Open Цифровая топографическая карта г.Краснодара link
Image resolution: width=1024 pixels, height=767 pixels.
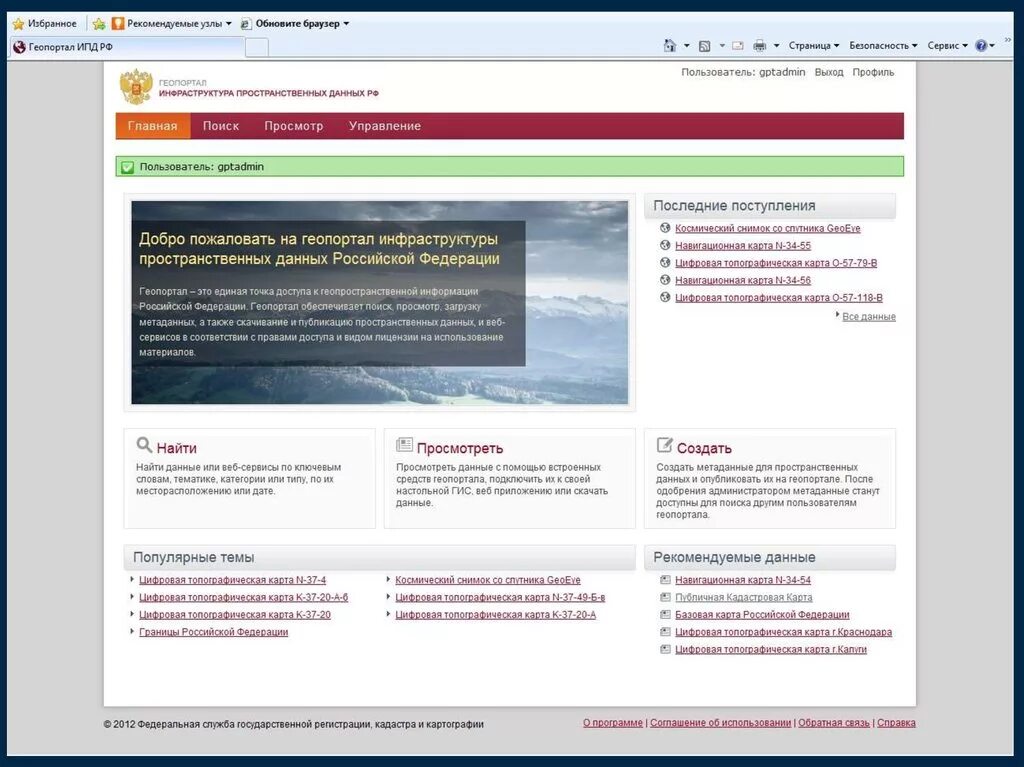click(x=784, y=632)
